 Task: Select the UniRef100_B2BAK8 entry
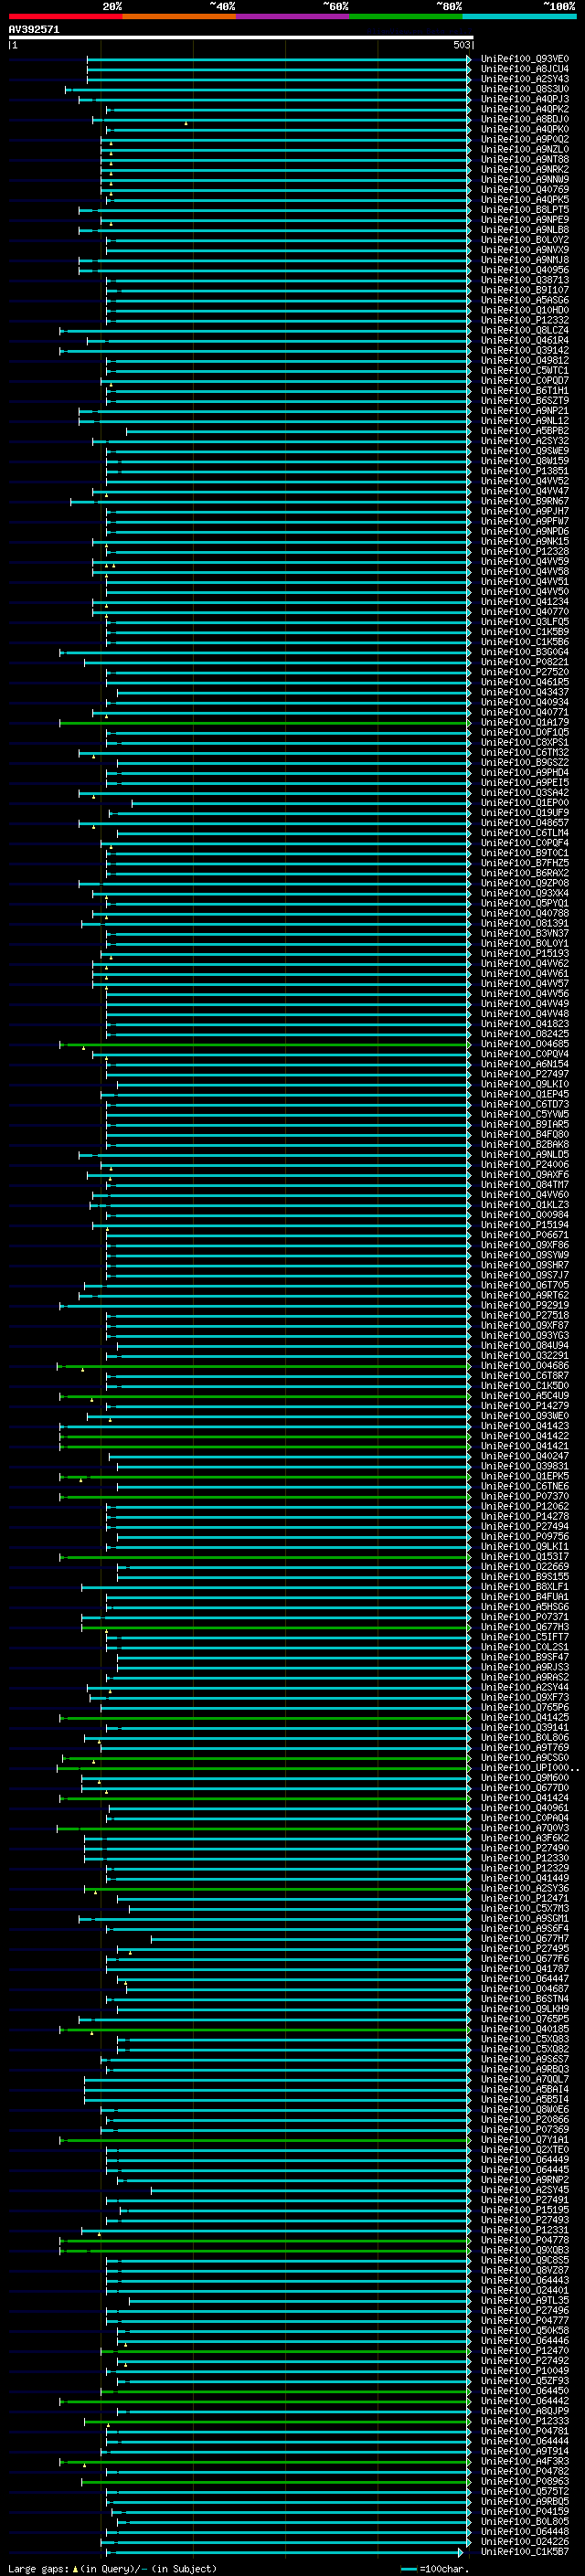pos(525,1144)
